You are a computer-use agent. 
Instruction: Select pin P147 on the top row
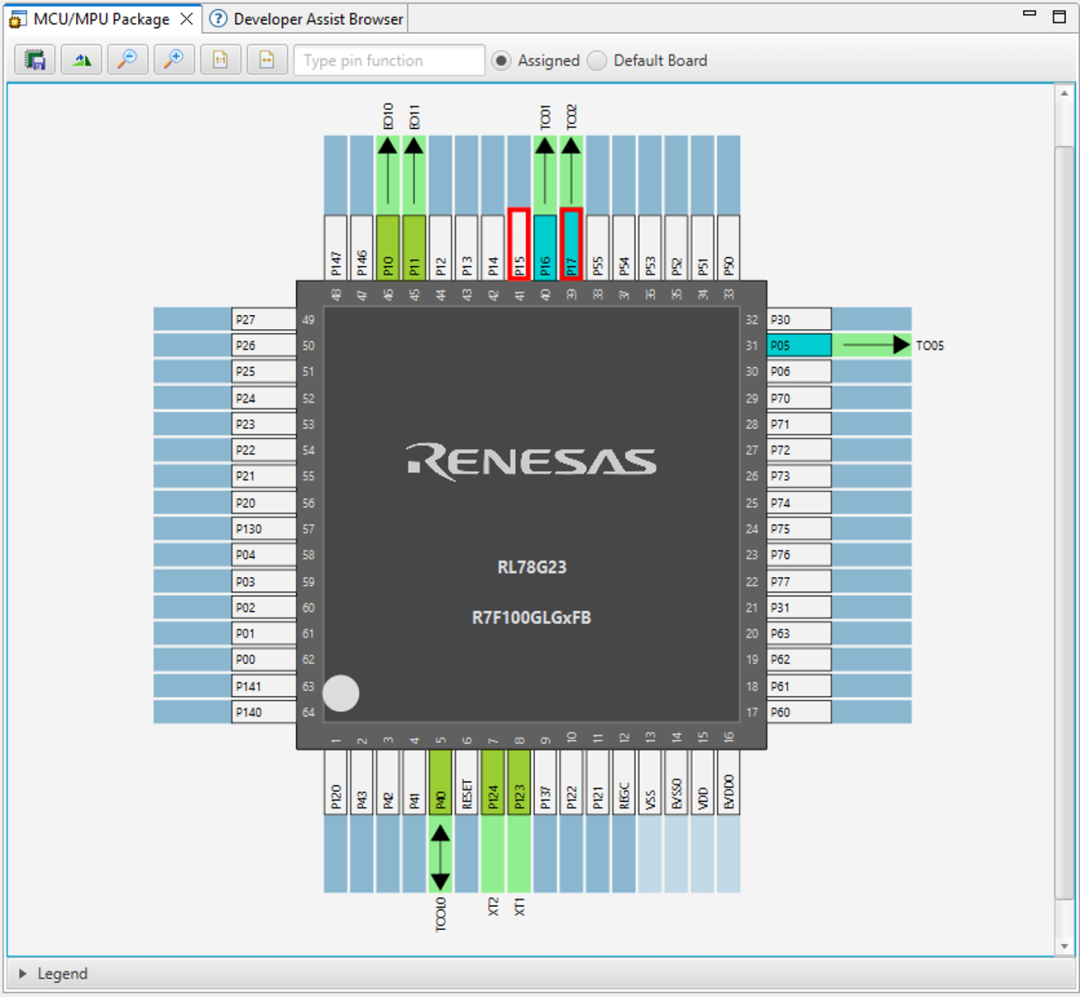[335, 247]
